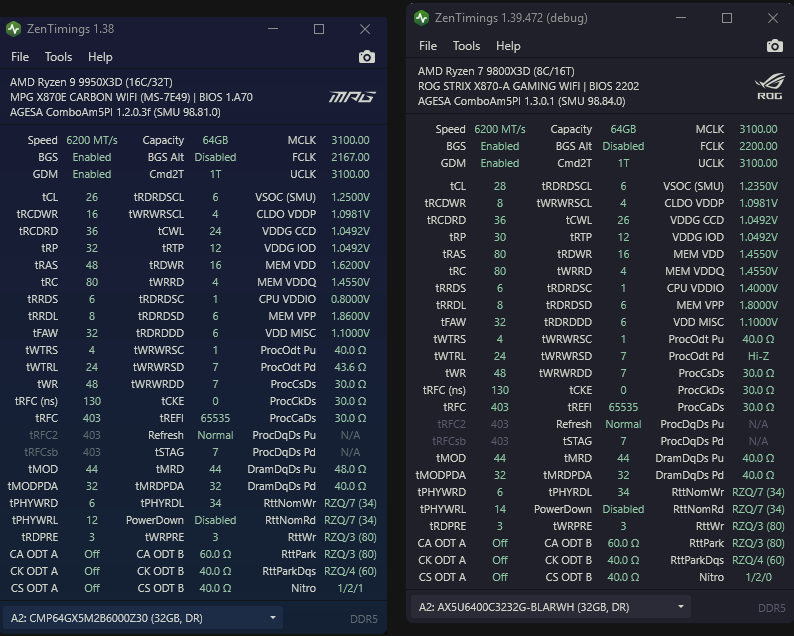Open Help menu in ZenTimings 1.38
The image size is (794, 636).
(x=100, y=57)
